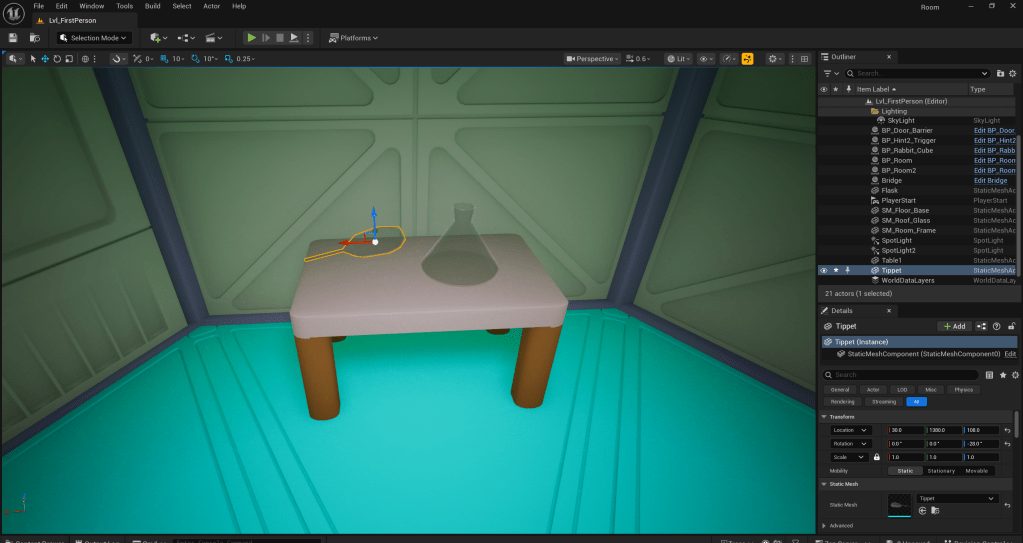Select the rotate tool in viewport toolbar
Image resolution: width=1023 pixels, height=543 pixels.
pos(57,59)
